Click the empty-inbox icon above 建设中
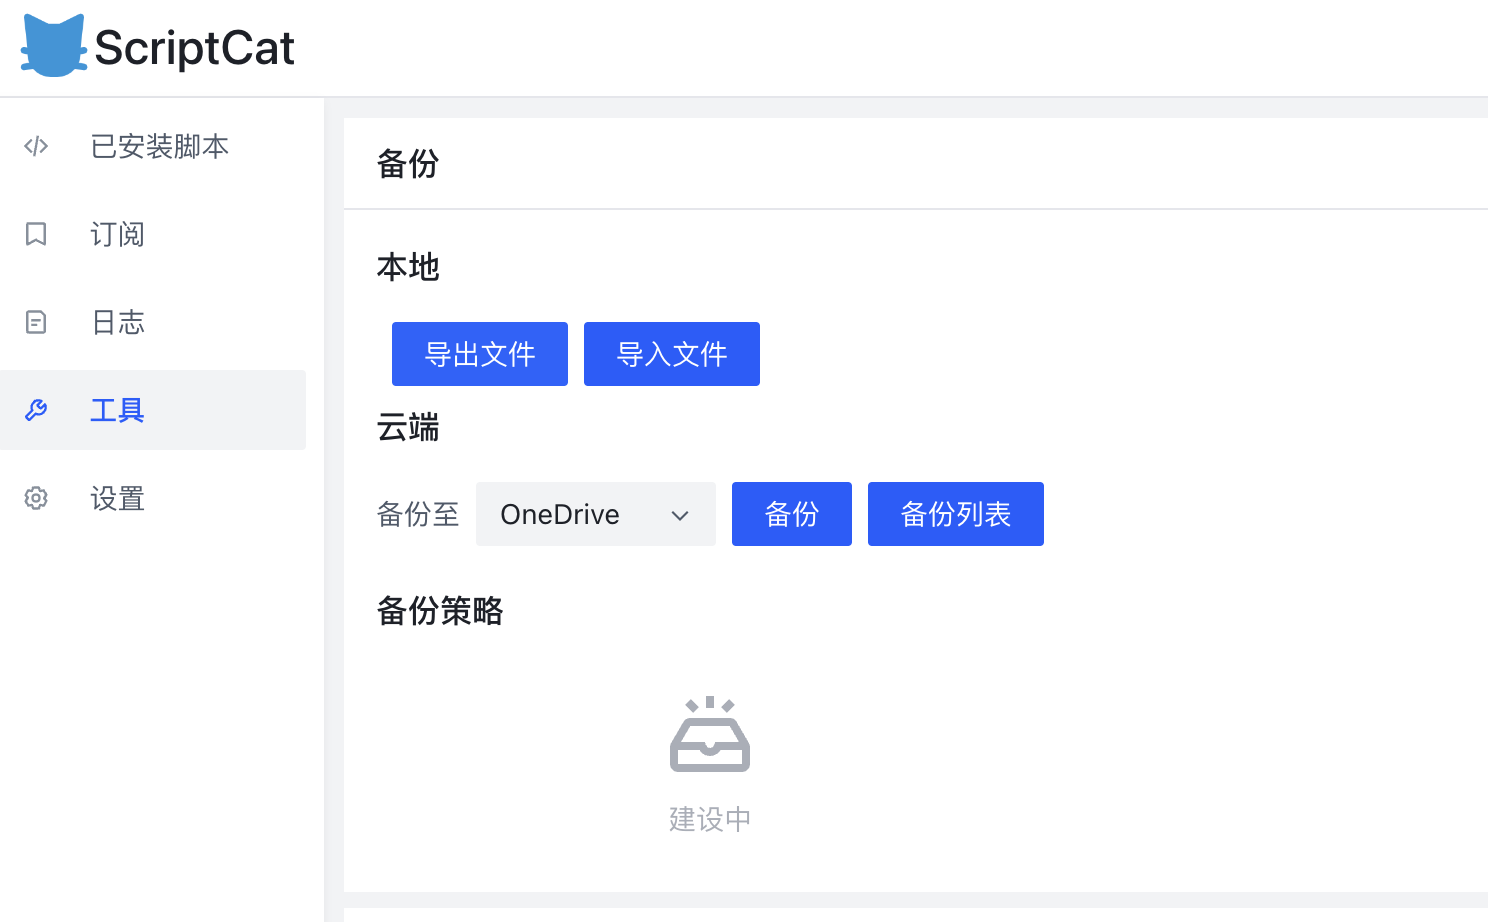 pyautogui.click(x=710, y=734)
